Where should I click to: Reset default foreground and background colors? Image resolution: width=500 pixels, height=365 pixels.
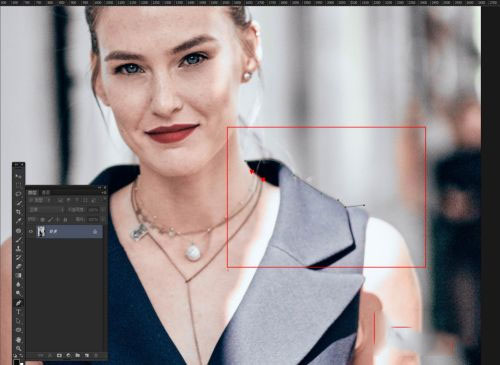[x=15, y=356]
